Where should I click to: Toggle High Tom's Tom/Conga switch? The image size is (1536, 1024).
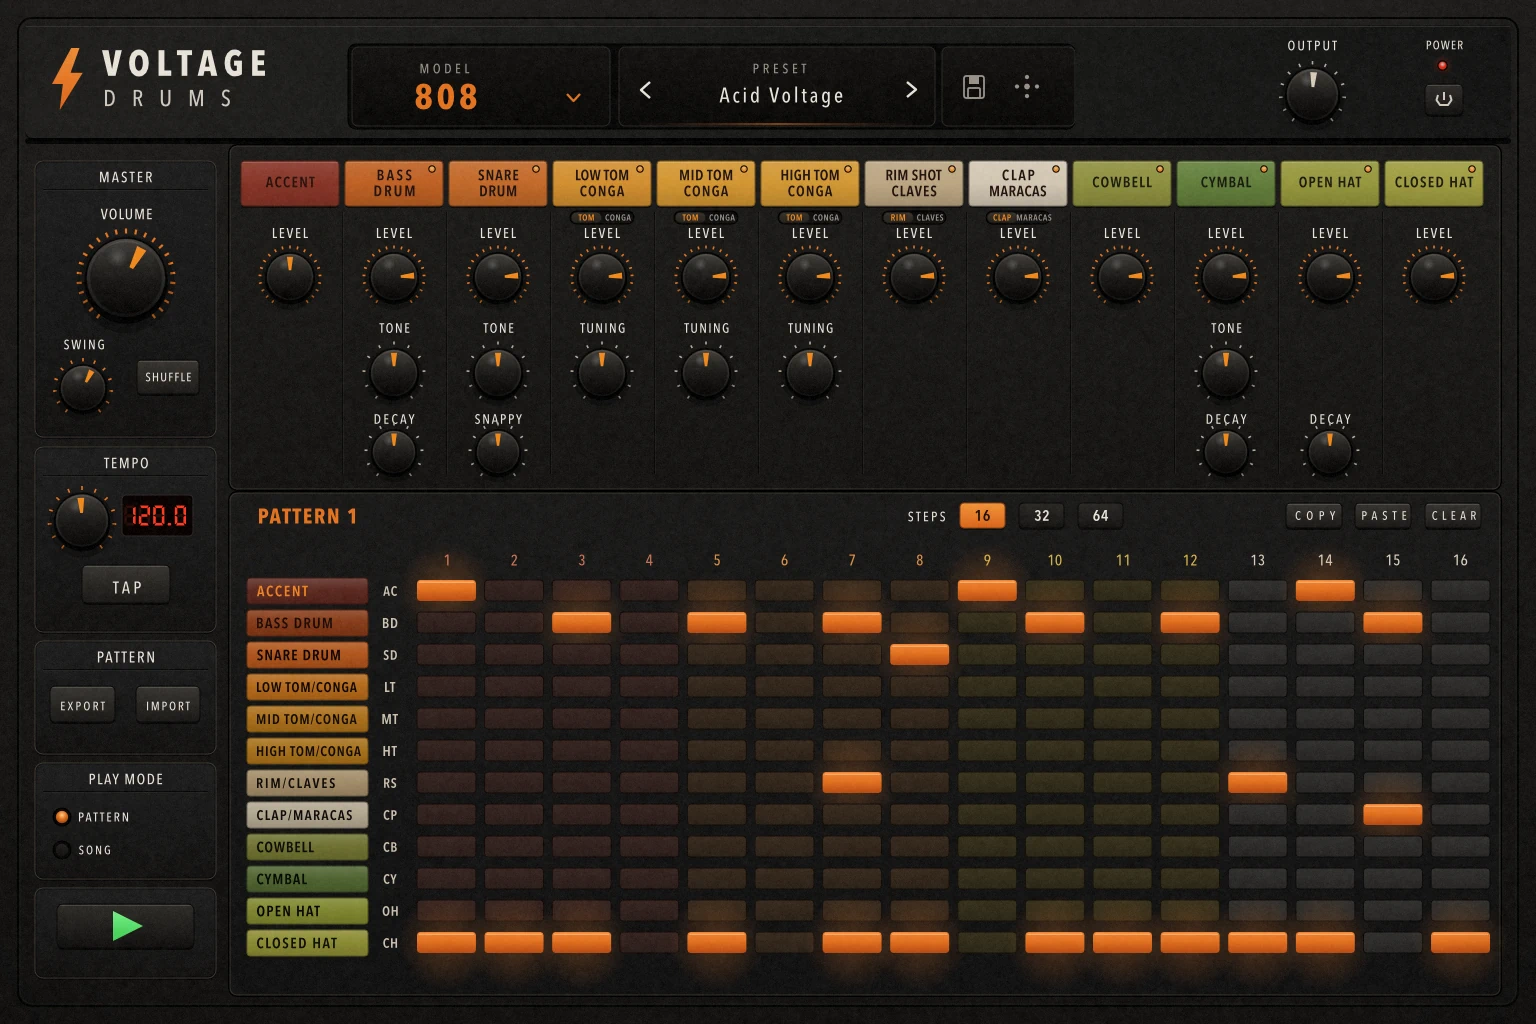coord(811,217)
